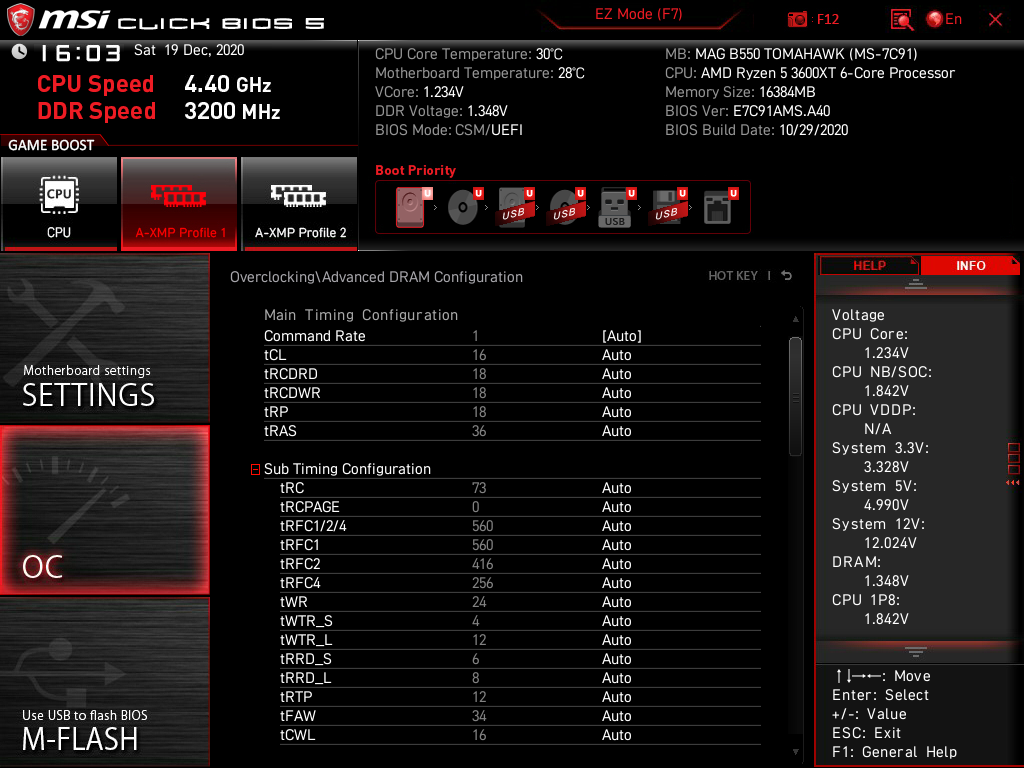This screenshot has height=768, width=1024.
Task: Edit the tWR Auto value
Action: pyautogui.click(x=616, y=601)
